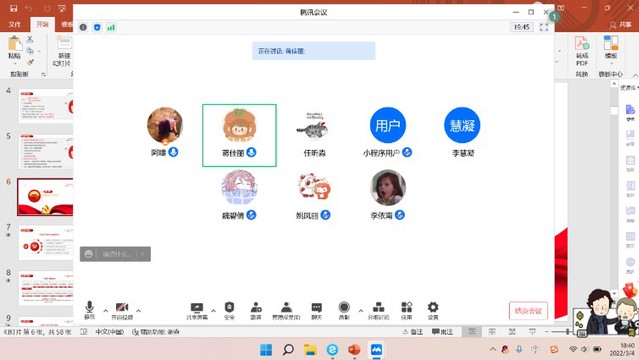
Task: Open the security shield in meeting toolbar
Action: pos(229,307)
